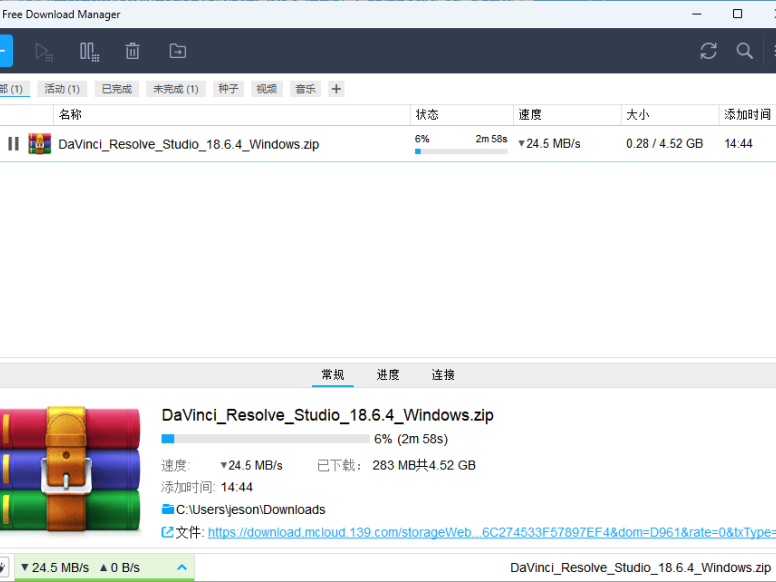Click the upload speed 0 B/s in status bar
The width and height of the screenshot is (776, 582).
click(x=120, y=567)
